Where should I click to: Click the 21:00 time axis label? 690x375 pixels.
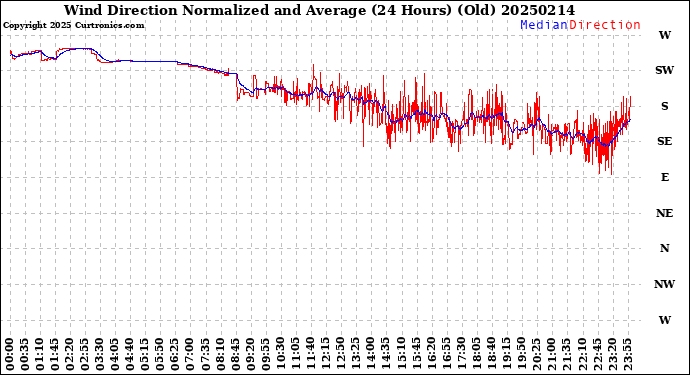point(551,355)
